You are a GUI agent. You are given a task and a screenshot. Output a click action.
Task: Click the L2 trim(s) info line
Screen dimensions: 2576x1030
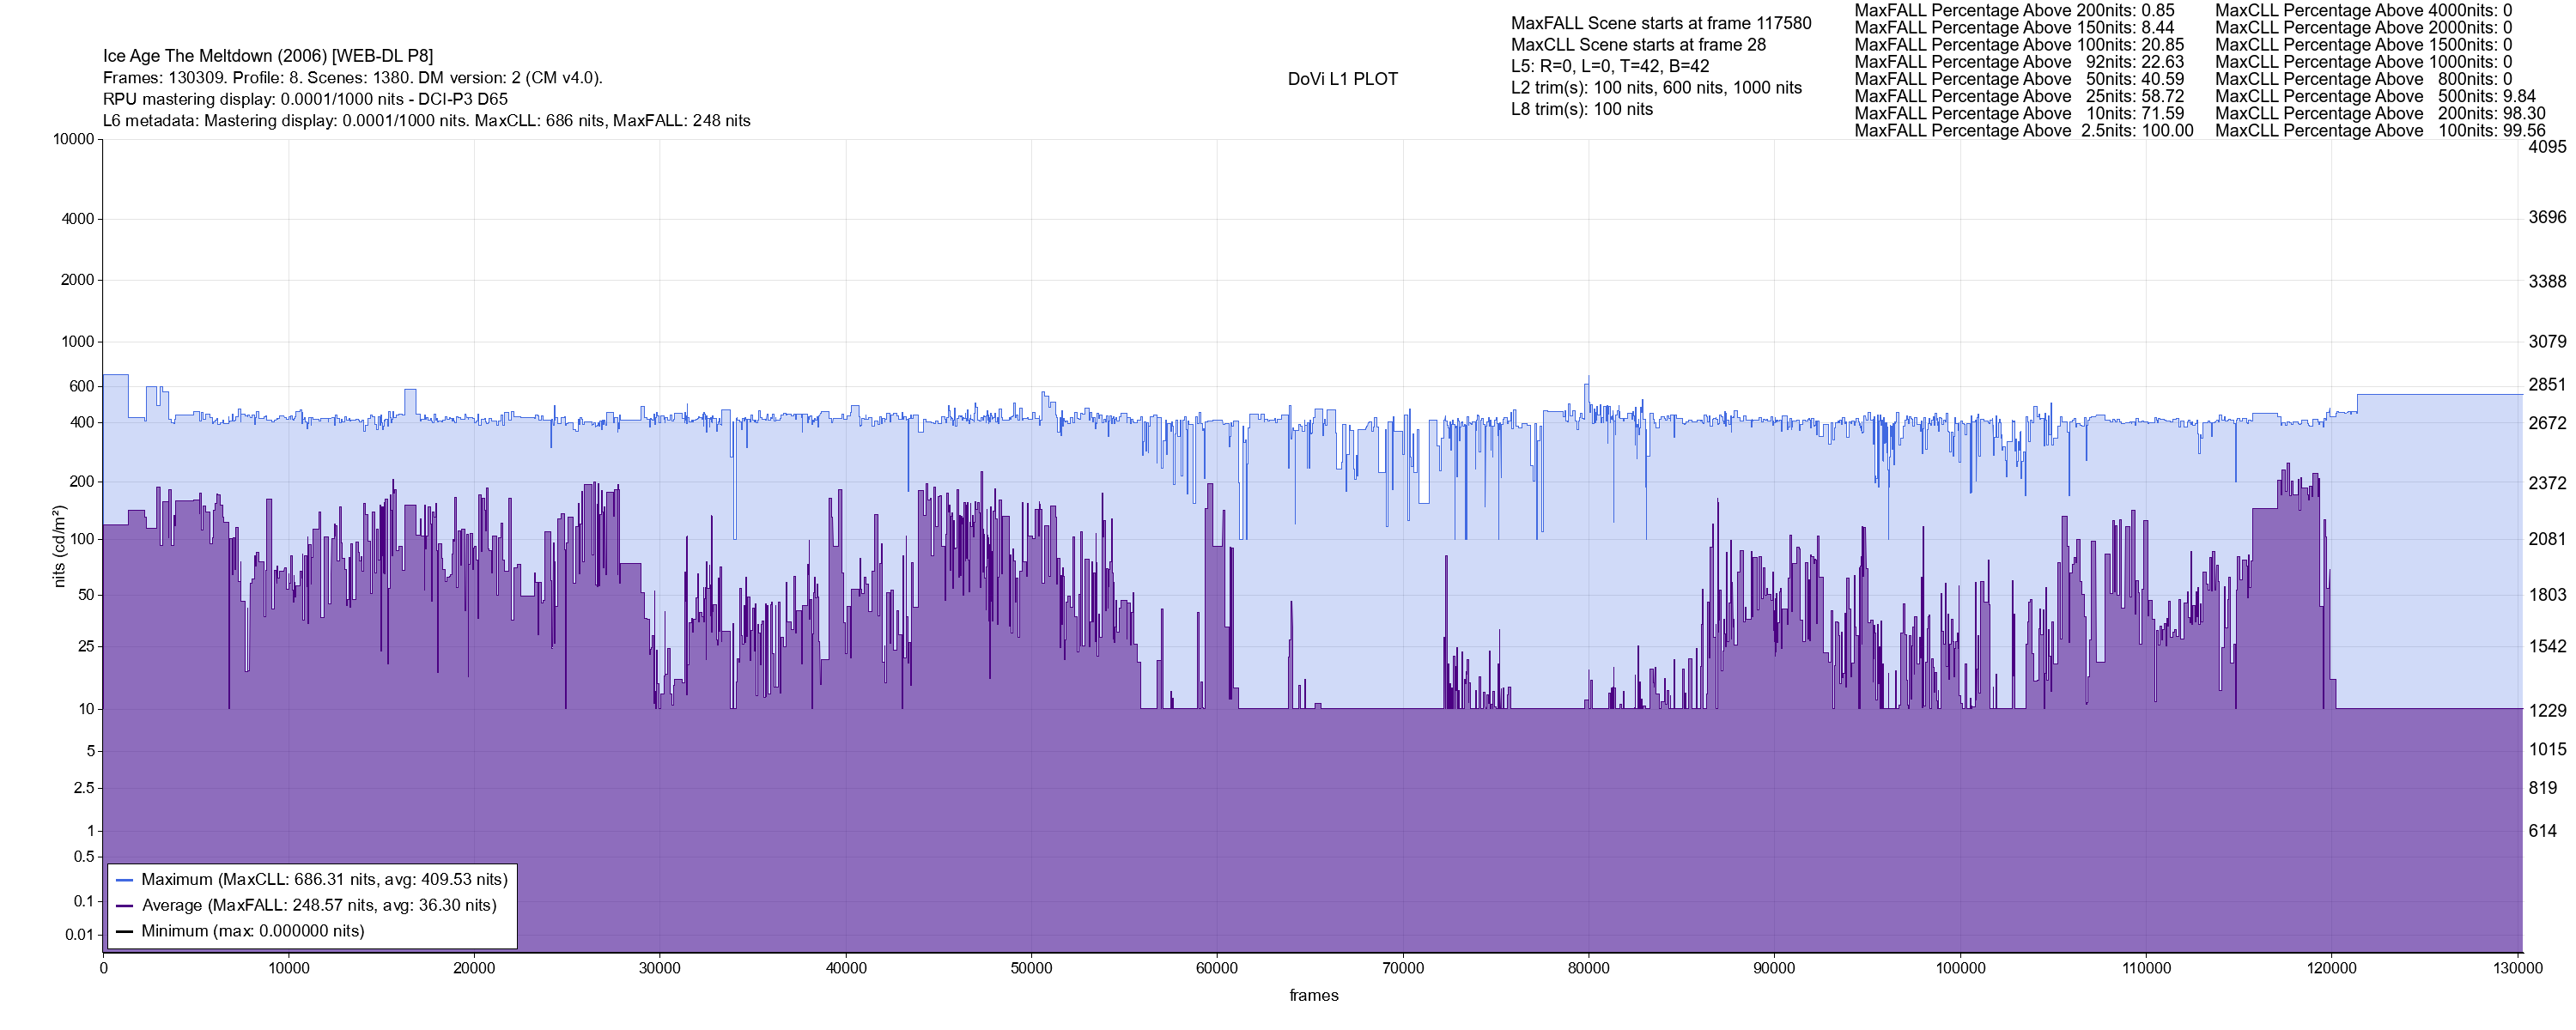point(1655,88)
